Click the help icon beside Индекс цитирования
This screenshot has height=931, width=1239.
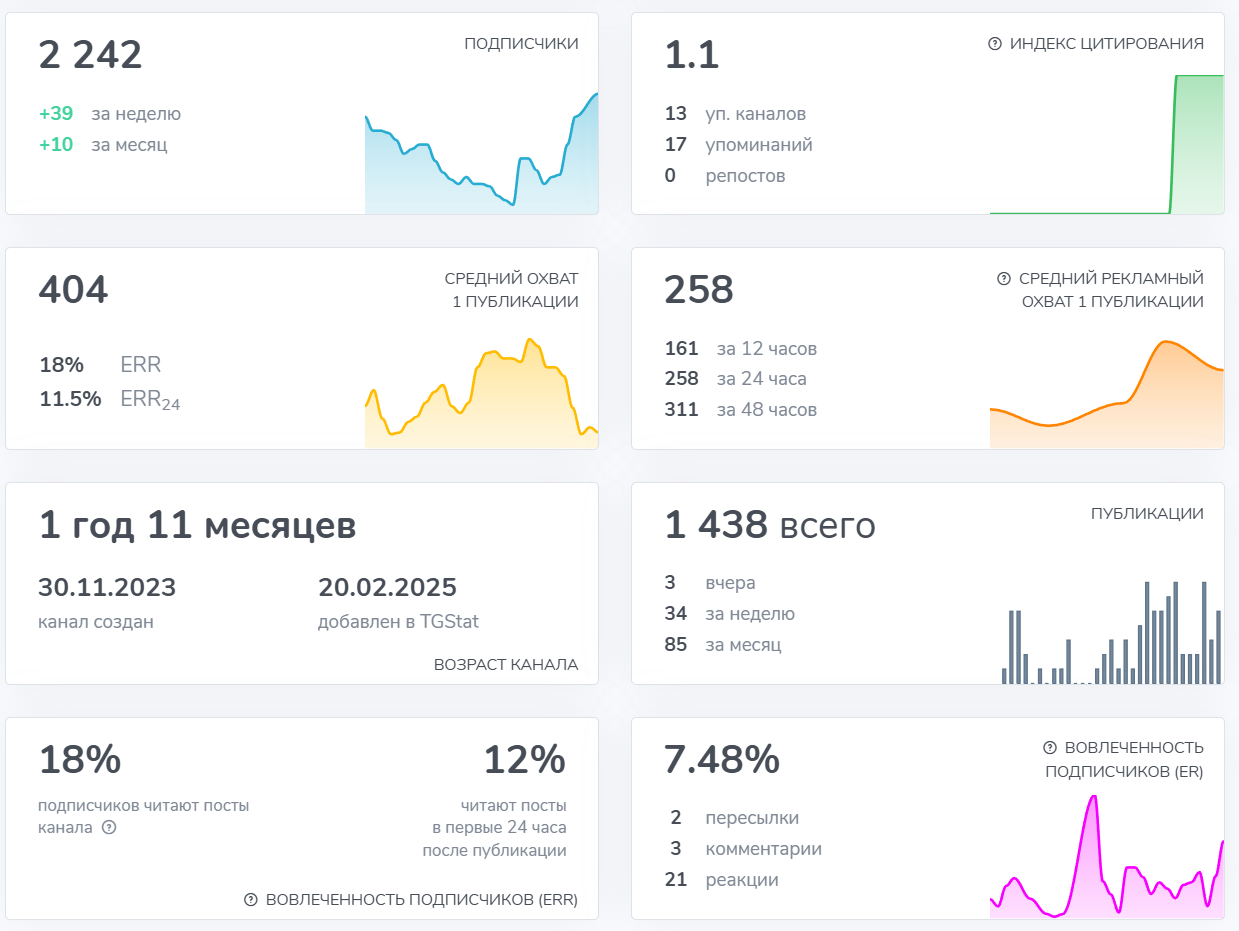[x=994, y=44]
